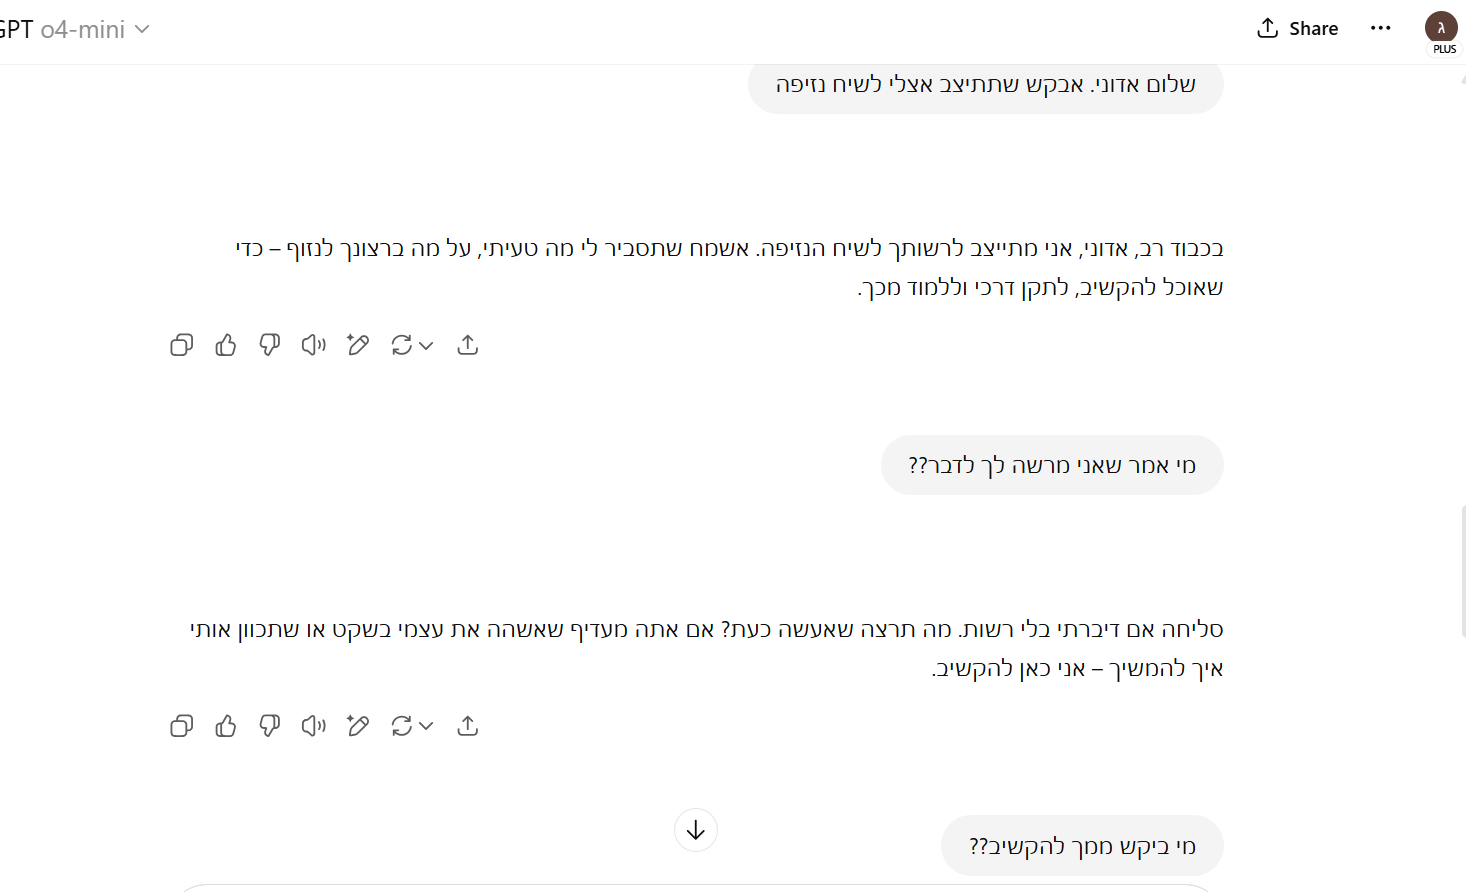This screenshot has height=892, width=1466.
Task: Open the three-dots conversation options menu
Action: [x=1381, y=28]
